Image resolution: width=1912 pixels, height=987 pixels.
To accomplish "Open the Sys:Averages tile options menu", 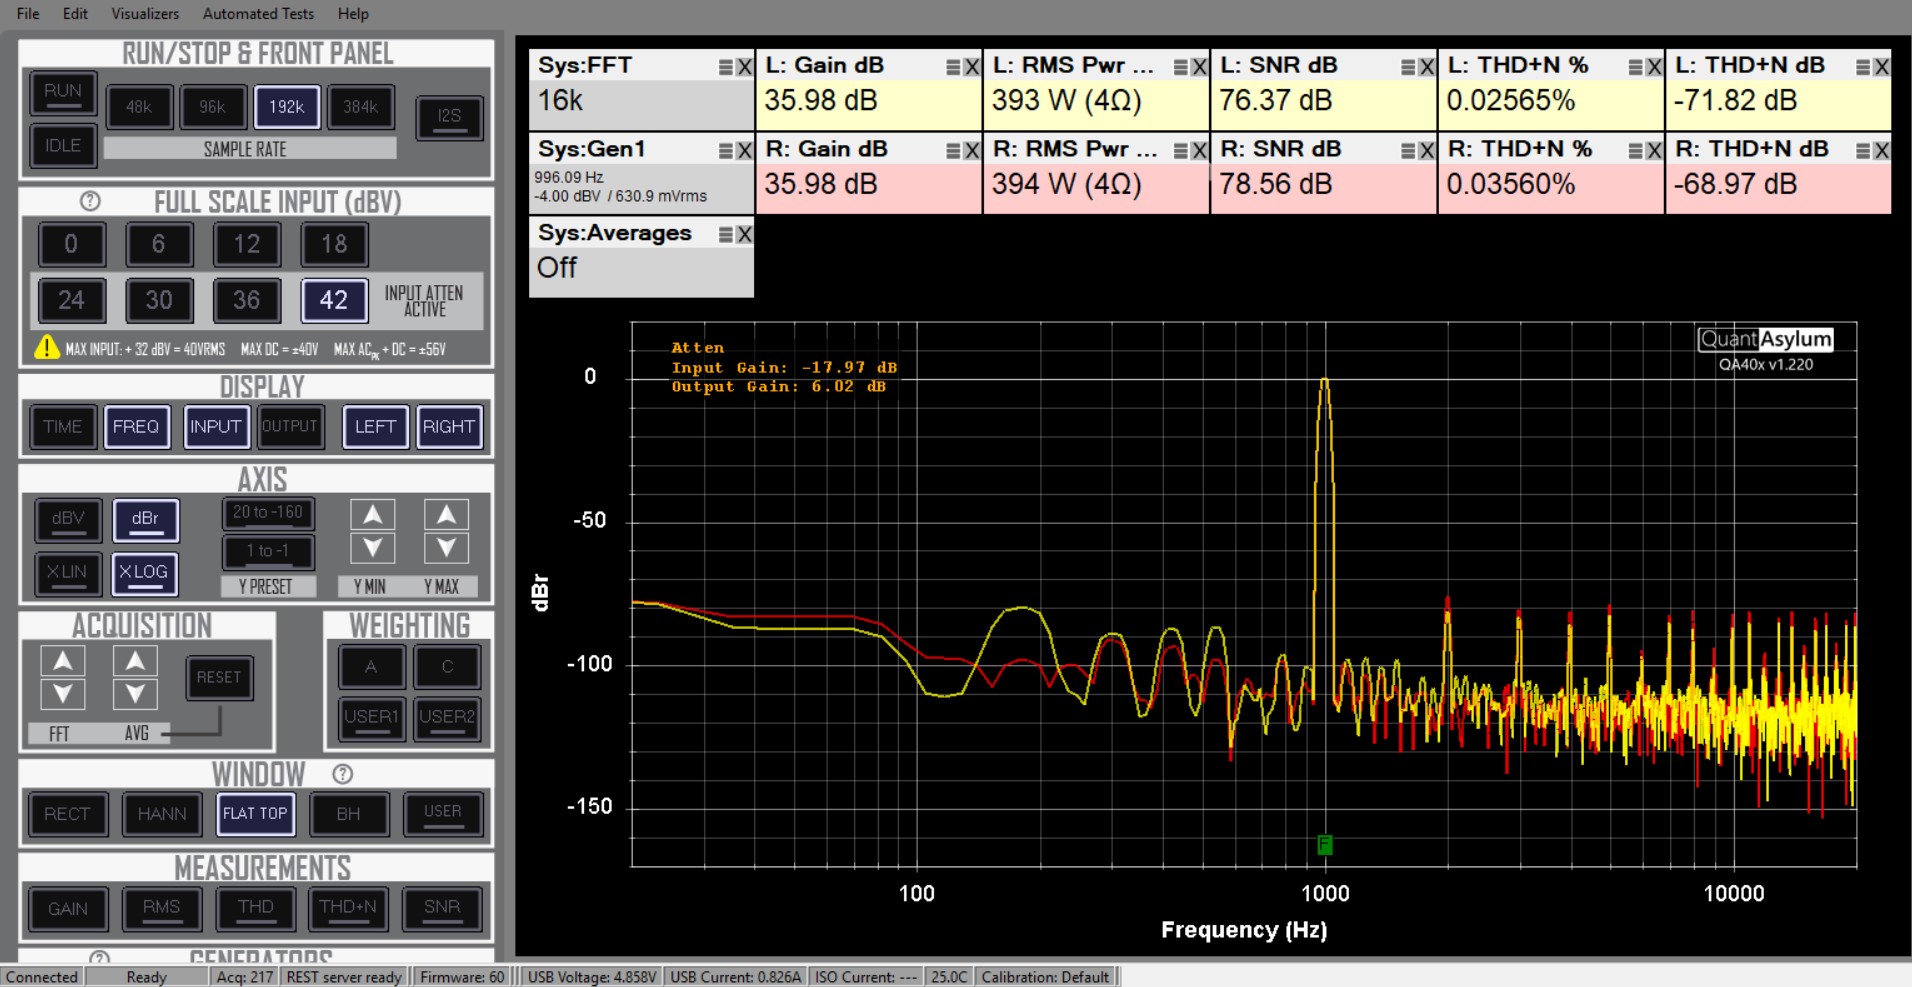I will tap(726, 234).
